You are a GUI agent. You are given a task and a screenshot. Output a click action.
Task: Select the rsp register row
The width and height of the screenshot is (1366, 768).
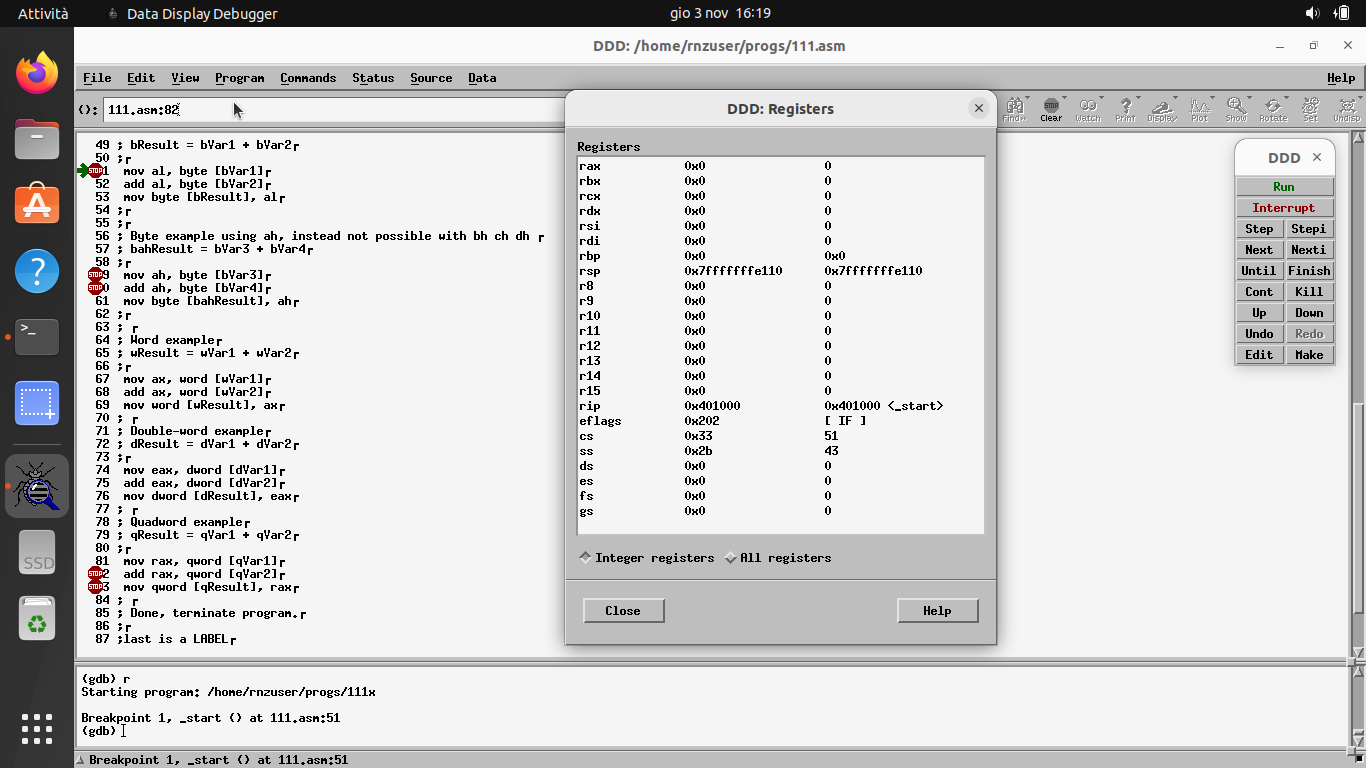[x=780, y=271]
